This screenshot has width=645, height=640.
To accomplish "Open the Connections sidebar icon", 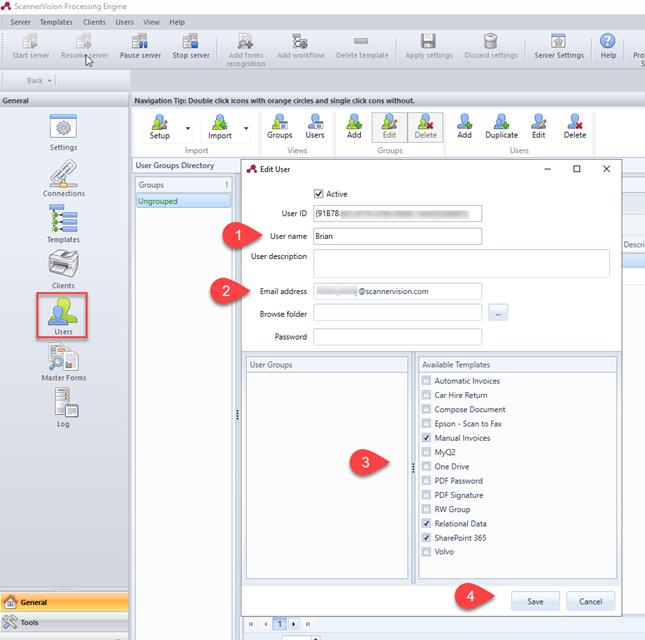I will point(63,174).
